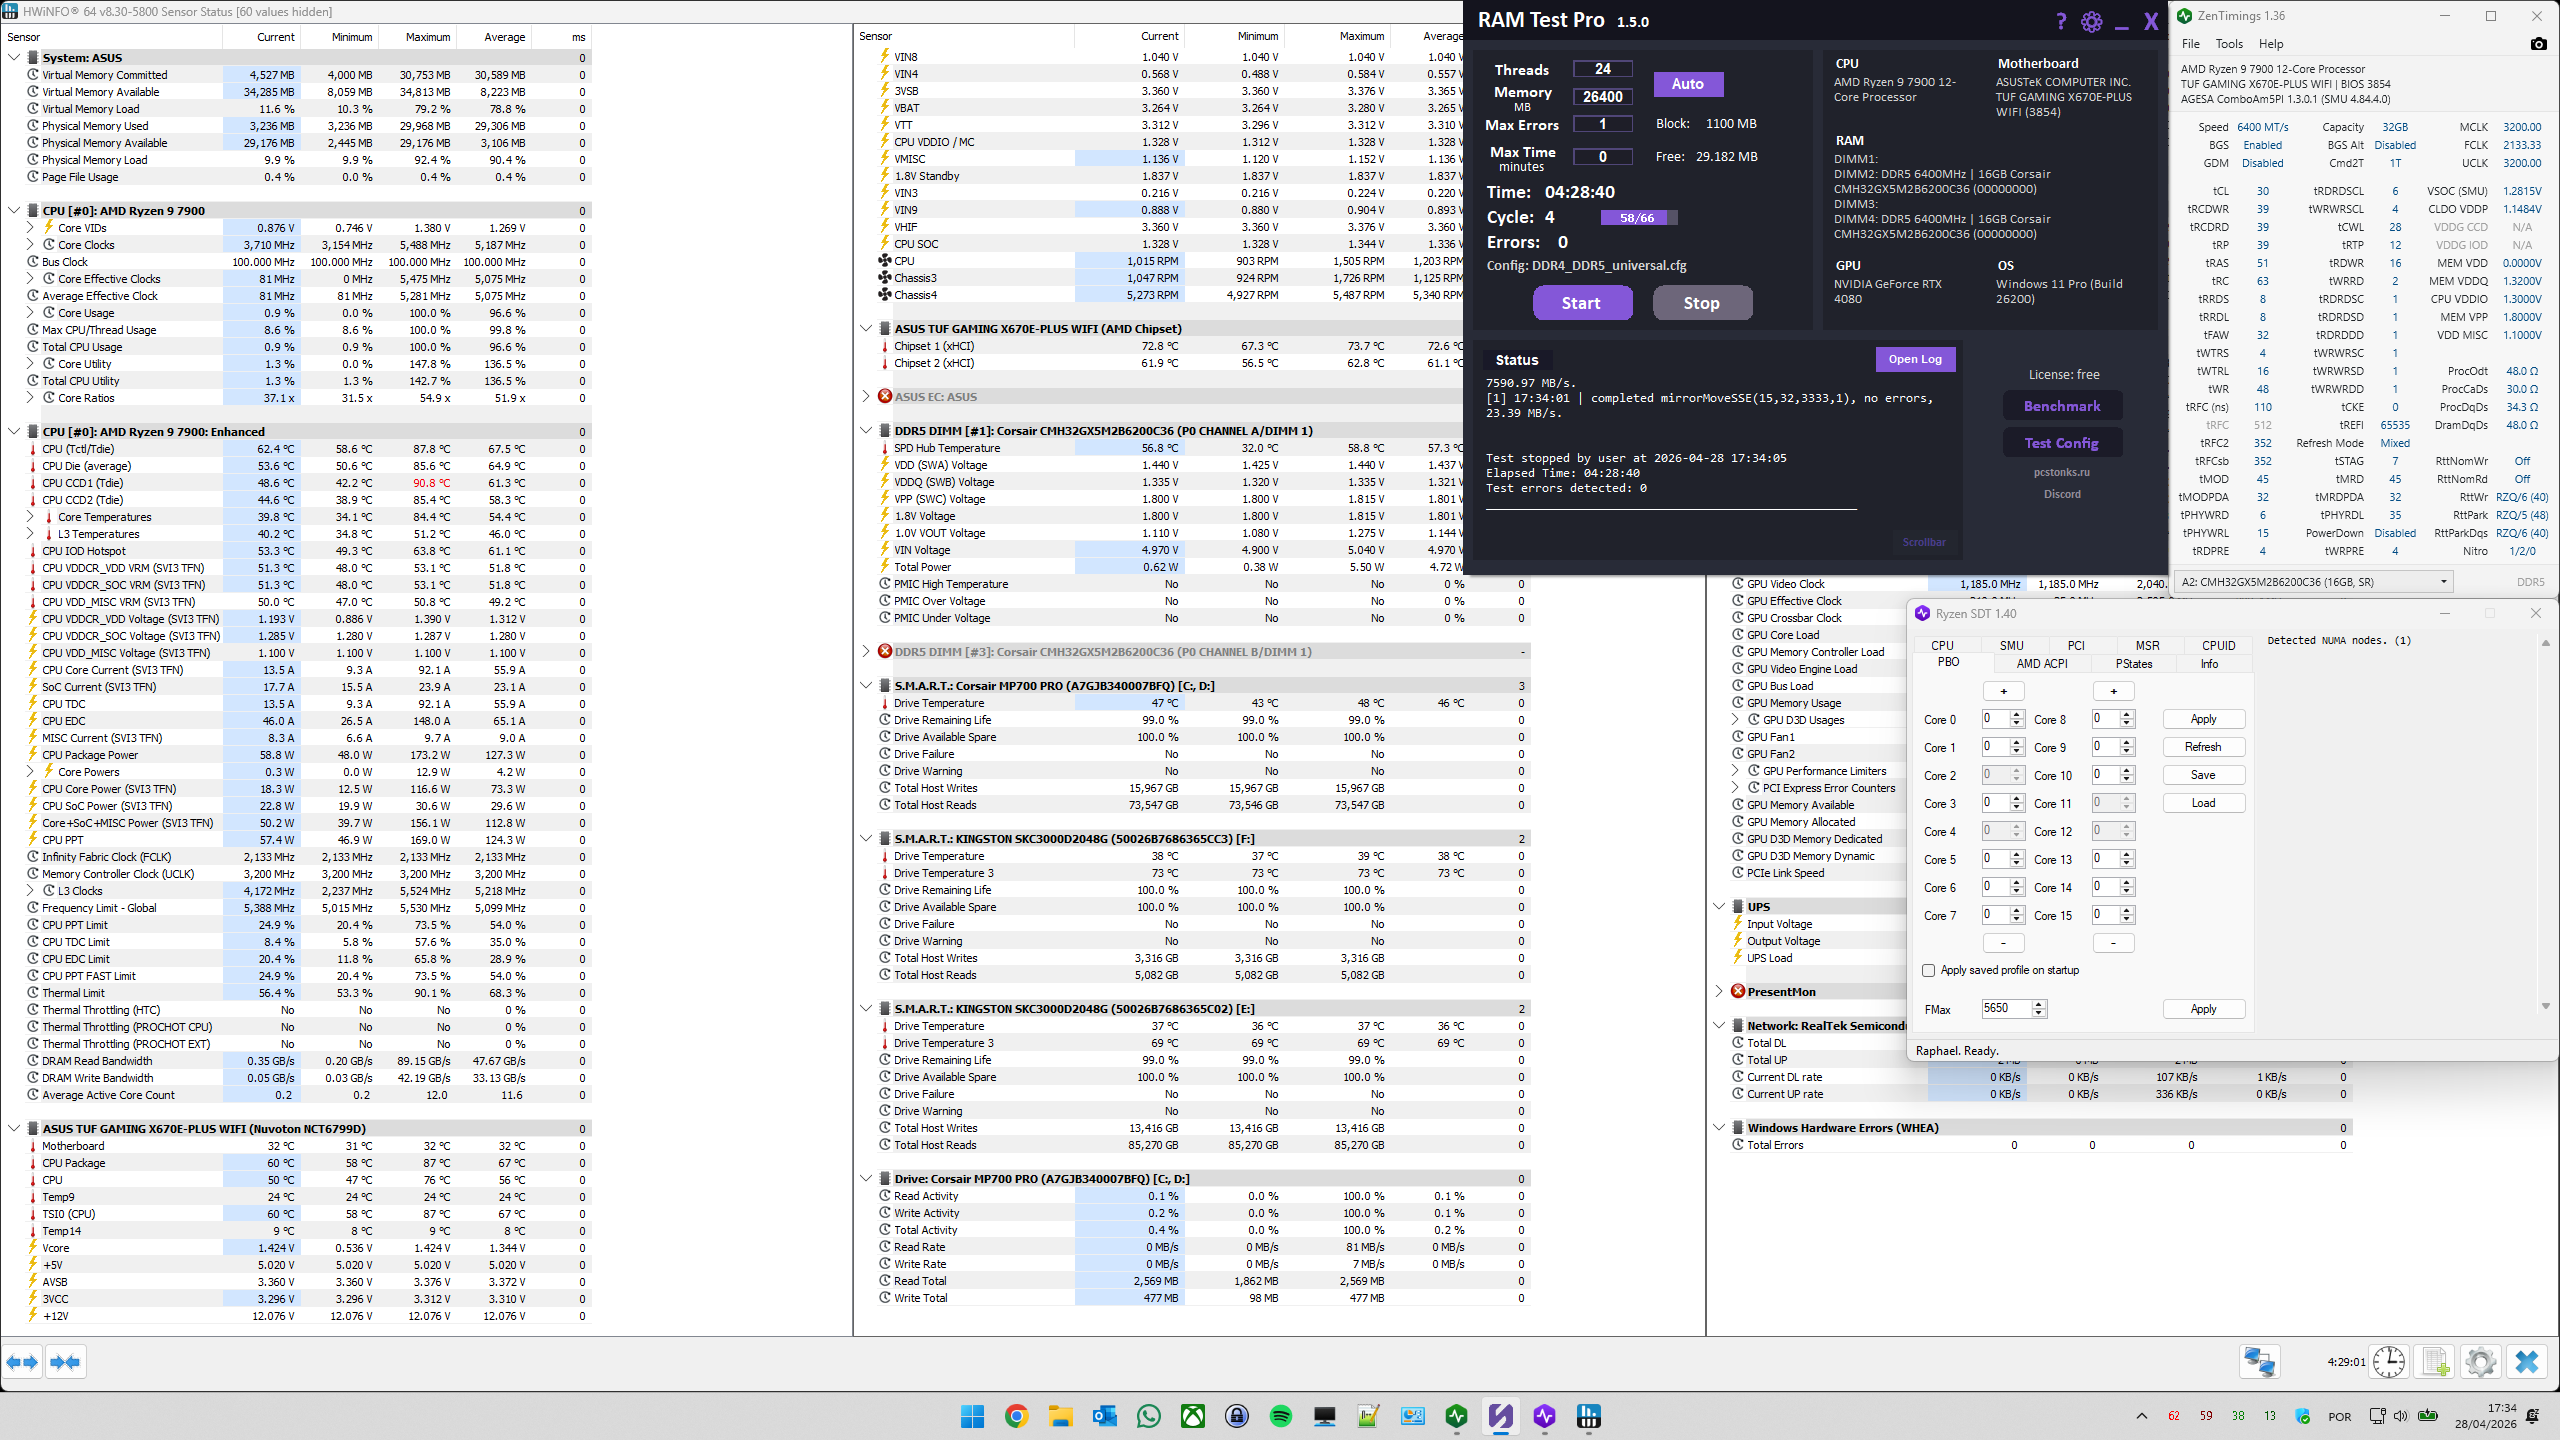Click the Start button in RAM Test Pro
This screenshot has height=1440, width=2560.
coord(1582,303)
